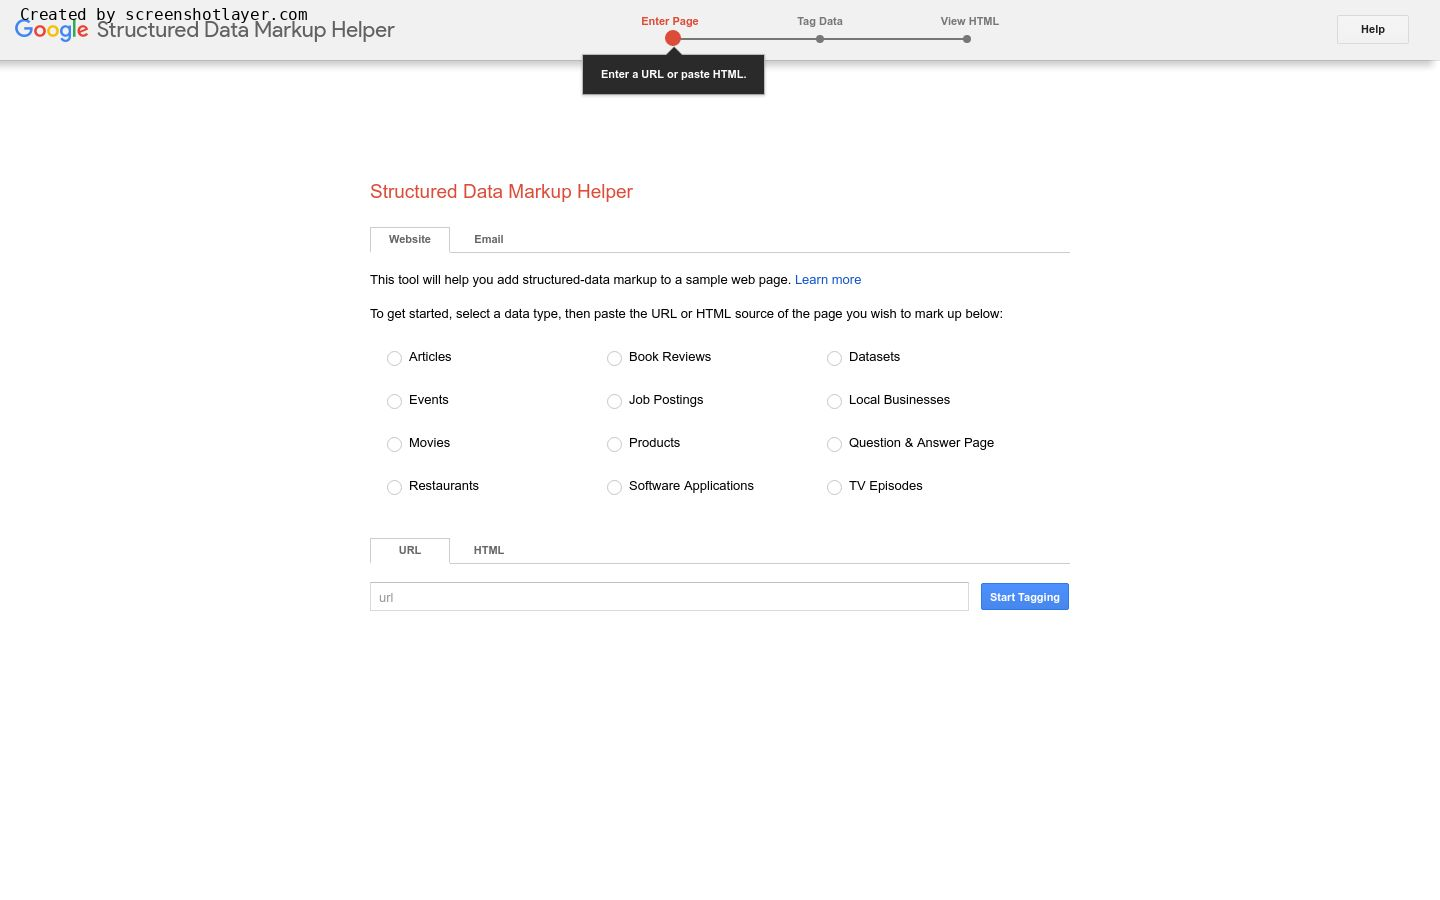Screen dimensions: 1440x900
Task: Select Question & Answer Page type
Action: point(834,444)
